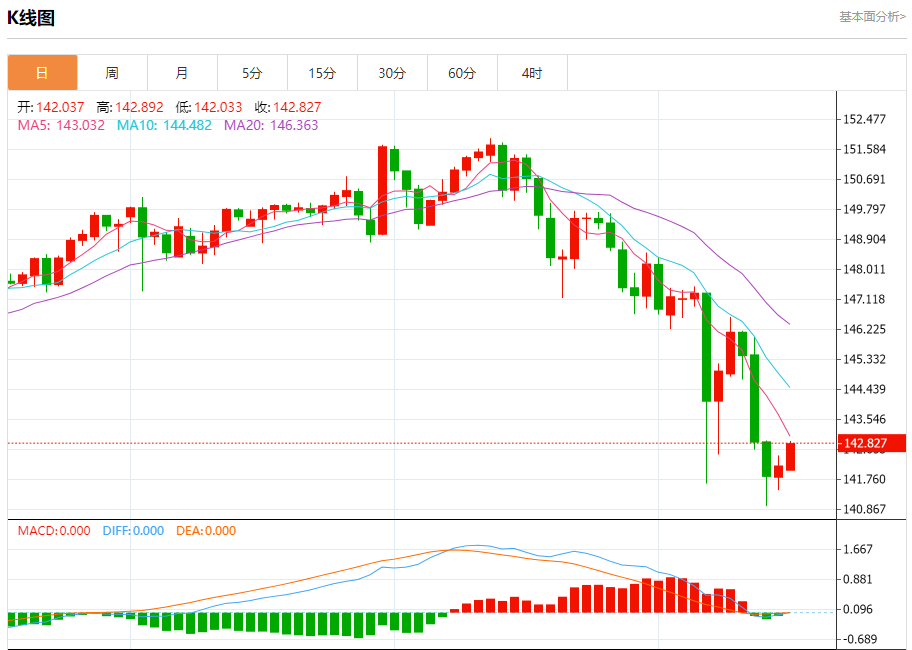Image resolution: width=912 pixels, height=650 pixels.
Task: Click the MA10: 144.482 indicator label
Action: [x=165, y=126]
